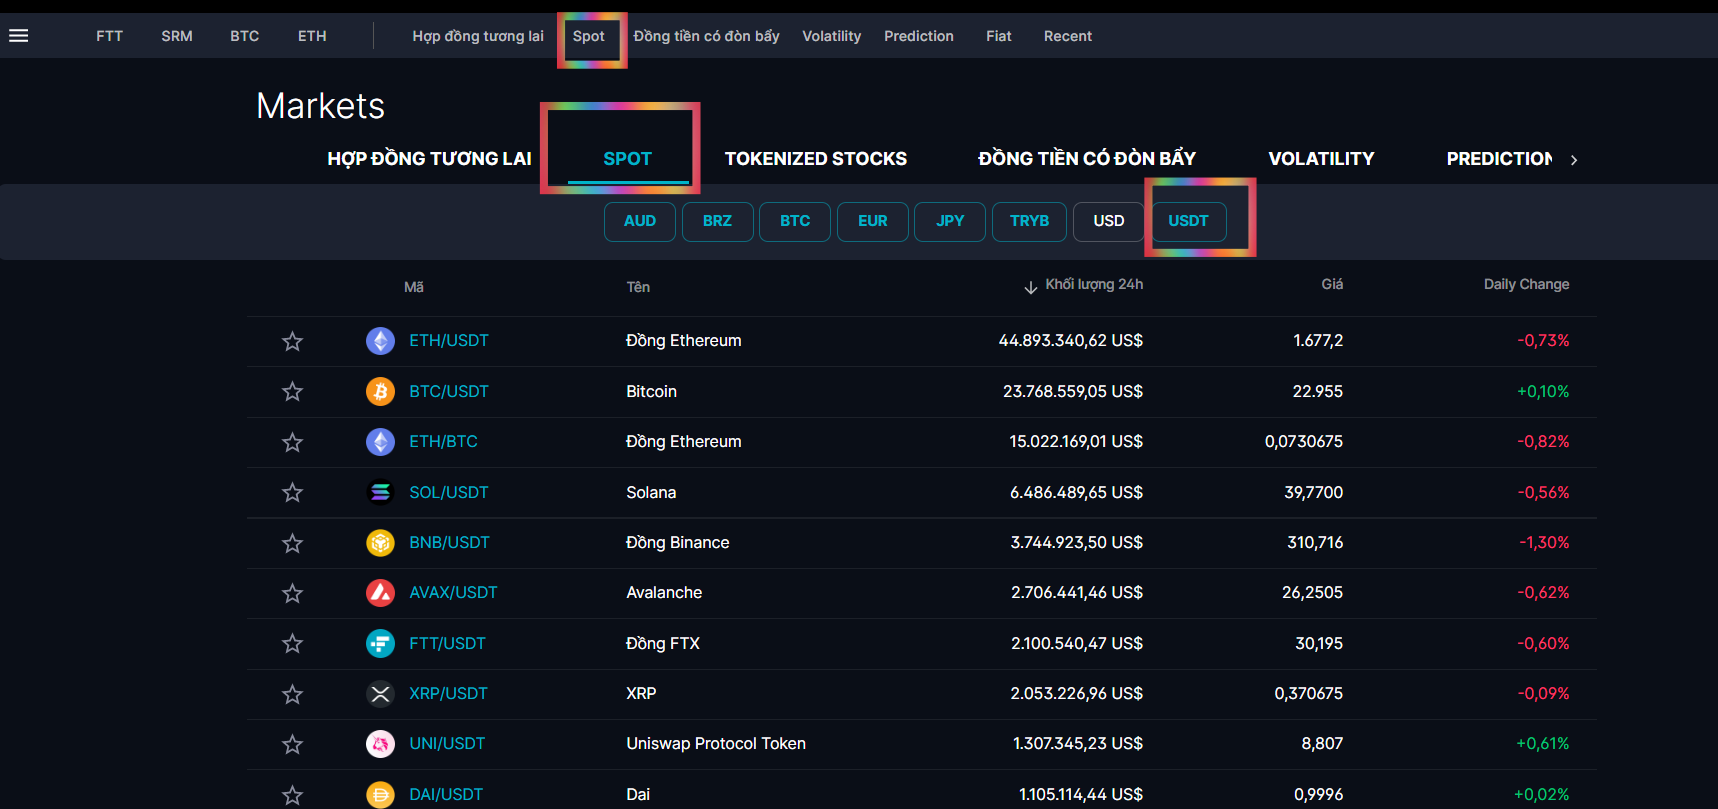
Task: Switch to ĐỒNG TIỀN CÓ ĐÒN BẨY tab
Action: [1087, 159]
